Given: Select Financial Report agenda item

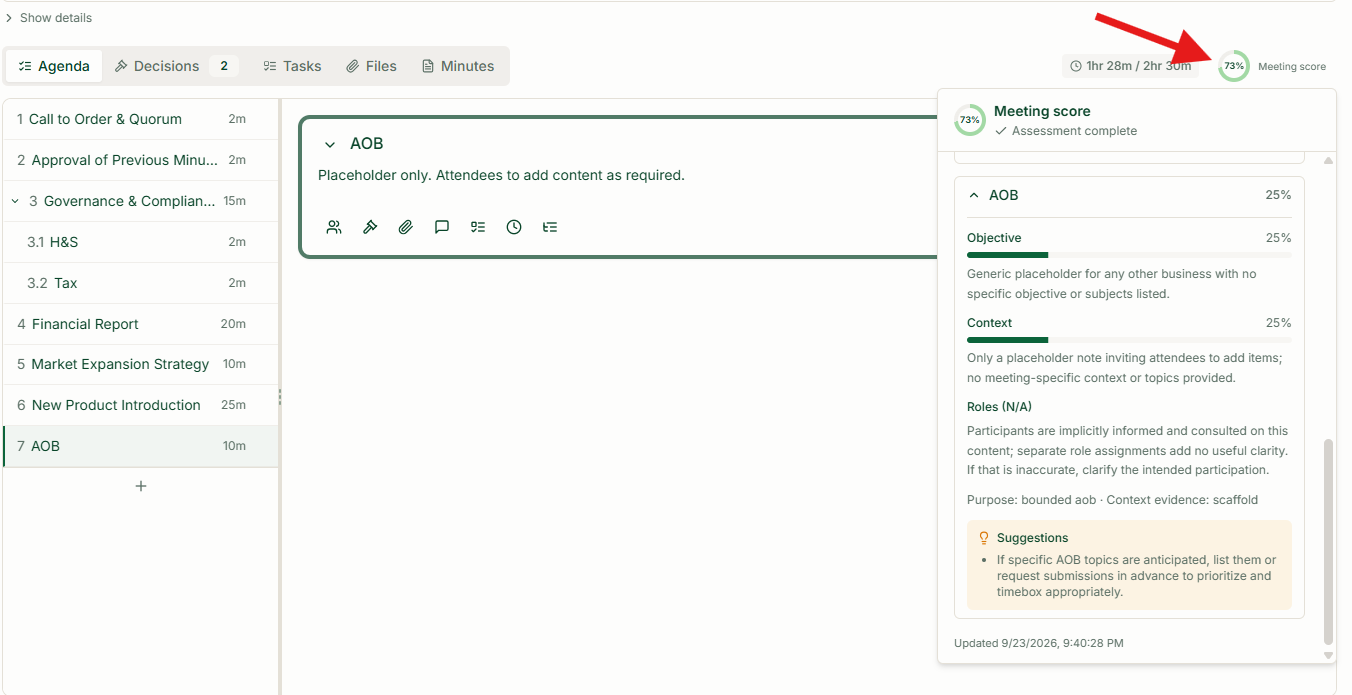Looking at the screenshot, I should (141, 324).
